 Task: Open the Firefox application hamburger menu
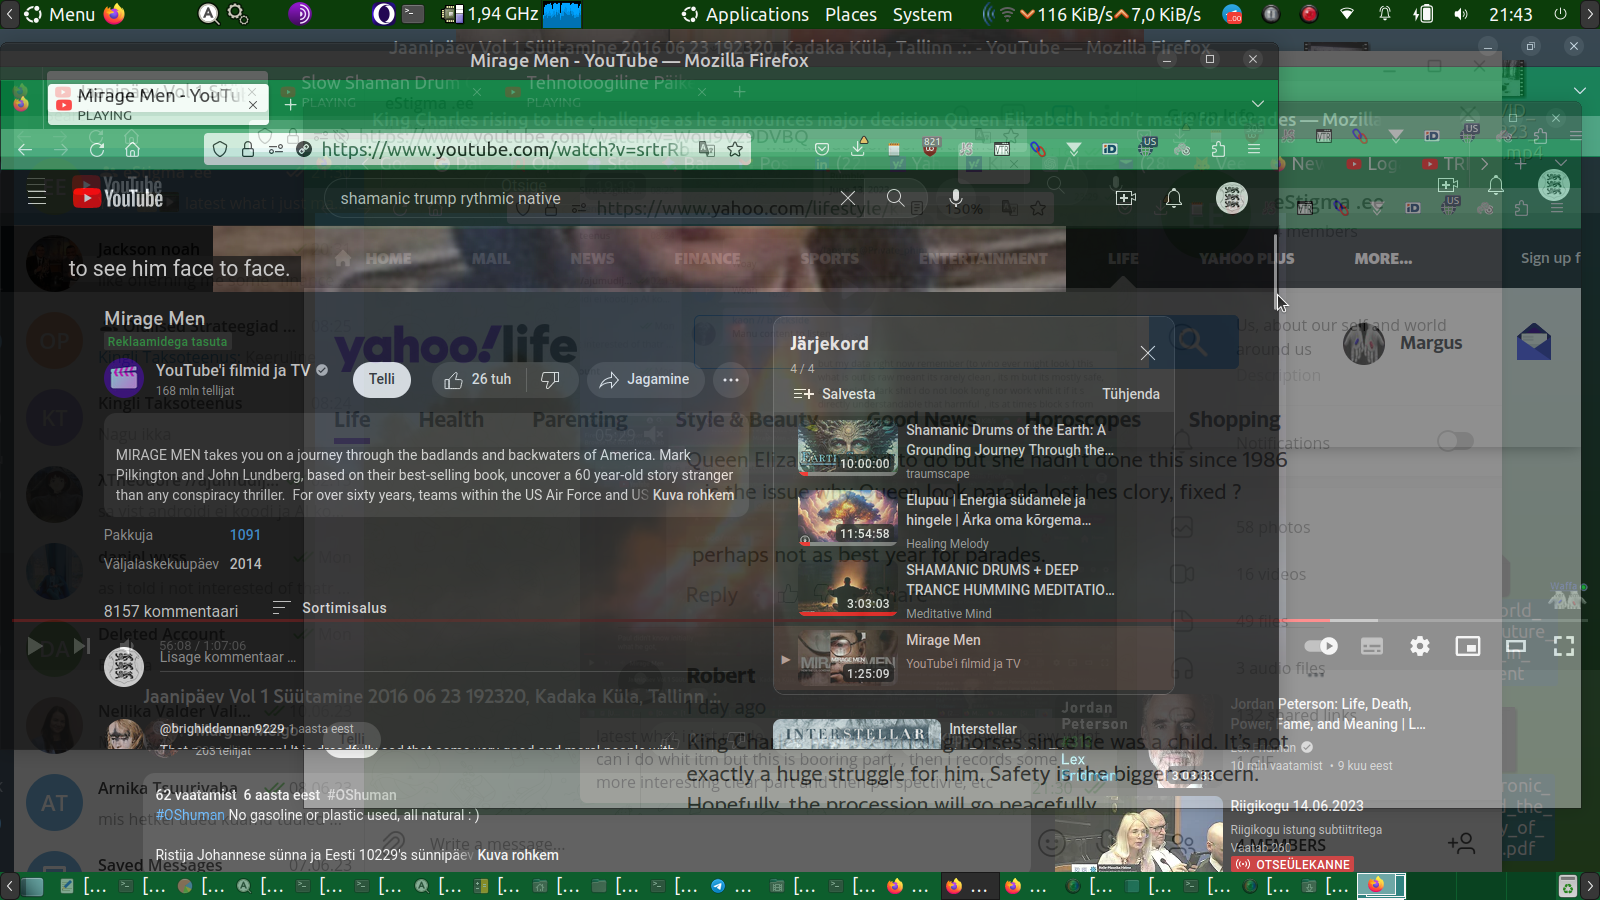[1253, 149]
